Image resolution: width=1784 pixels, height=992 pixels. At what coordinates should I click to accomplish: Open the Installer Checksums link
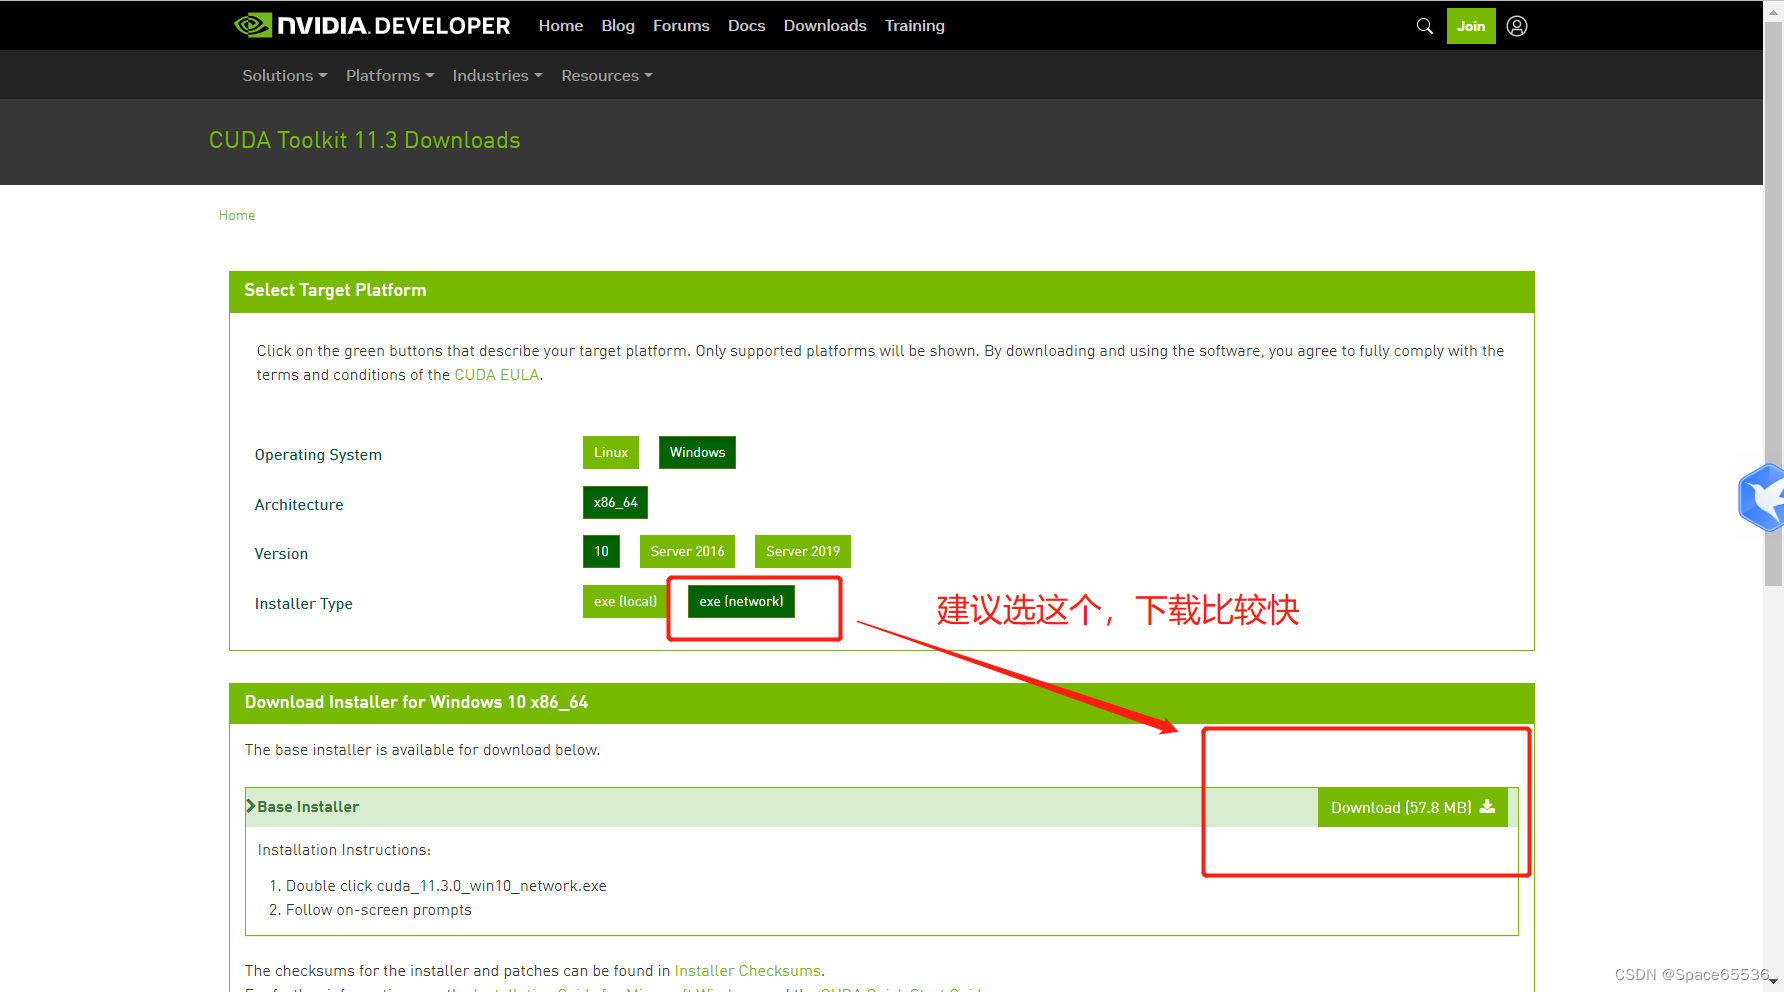pos(748,970)
